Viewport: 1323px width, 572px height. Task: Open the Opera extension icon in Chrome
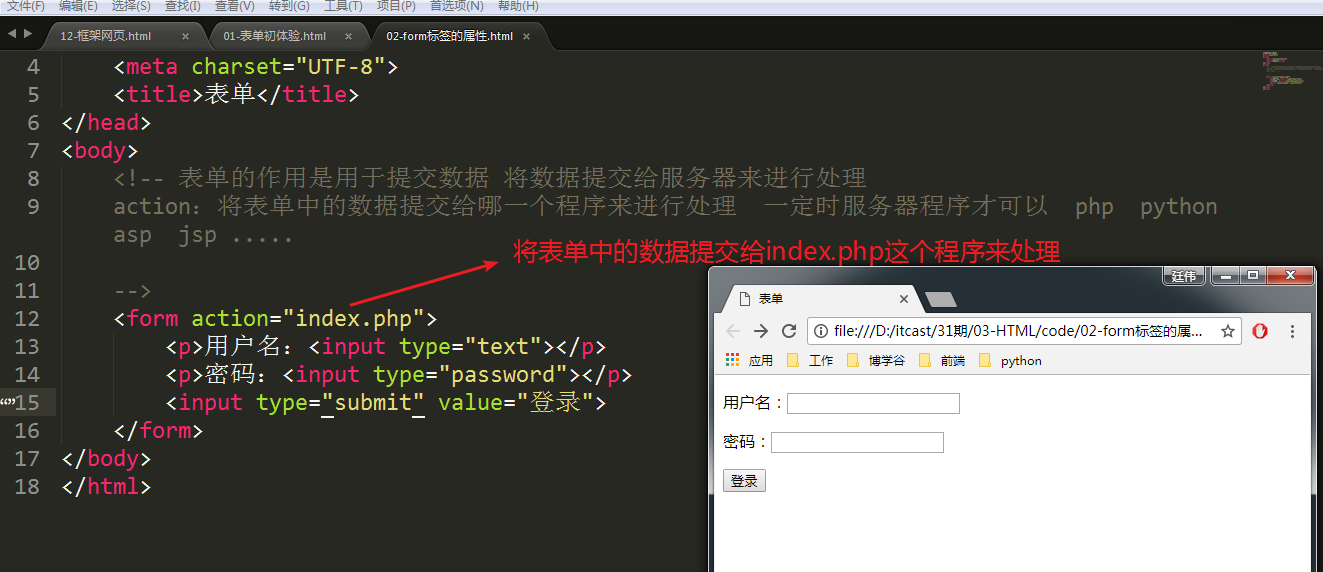(x=1260, y=331)
